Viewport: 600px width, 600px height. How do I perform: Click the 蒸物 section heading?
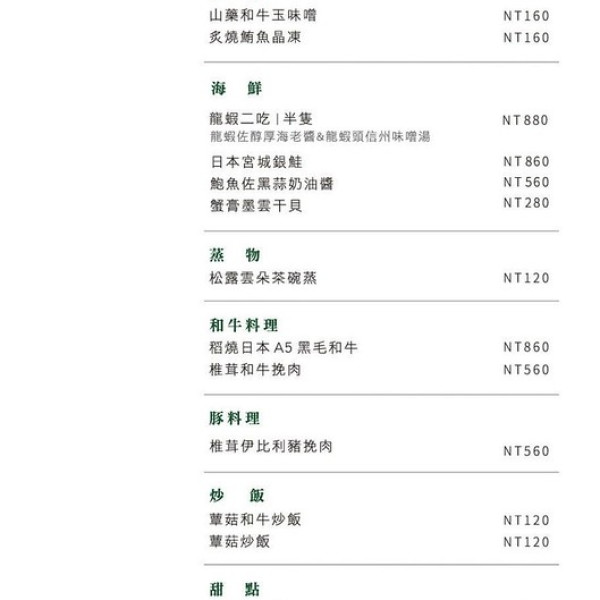236,255
